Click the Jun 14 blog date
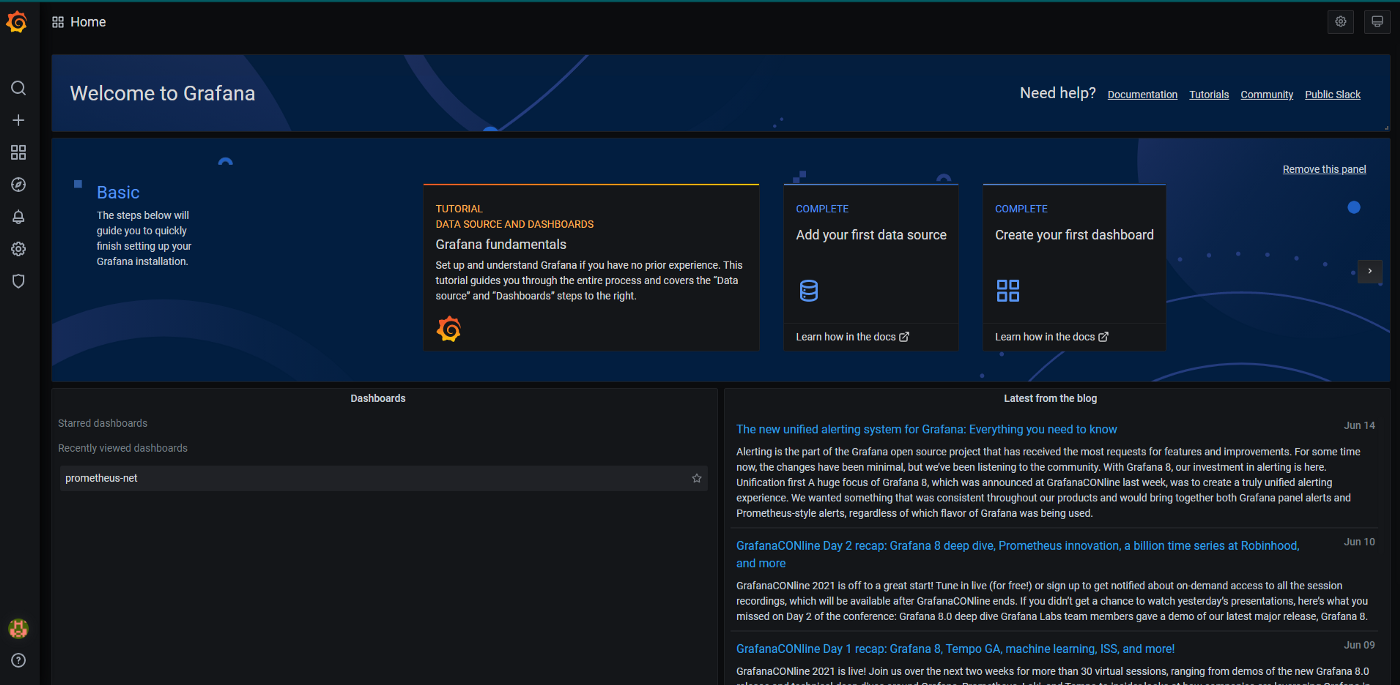 tap(1359, 425)
